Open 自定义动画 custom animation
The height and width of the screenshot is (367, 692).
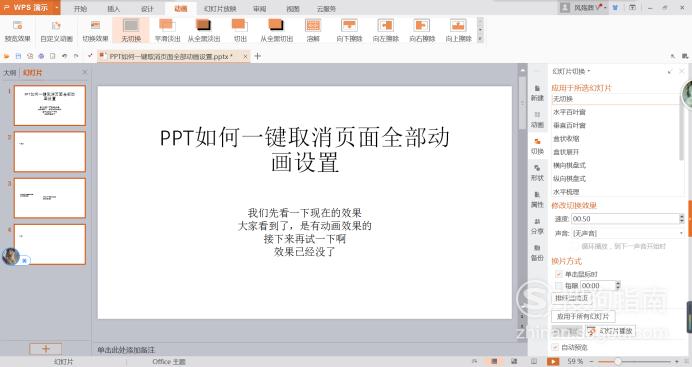pyautogui.click(x=56, y=30)
